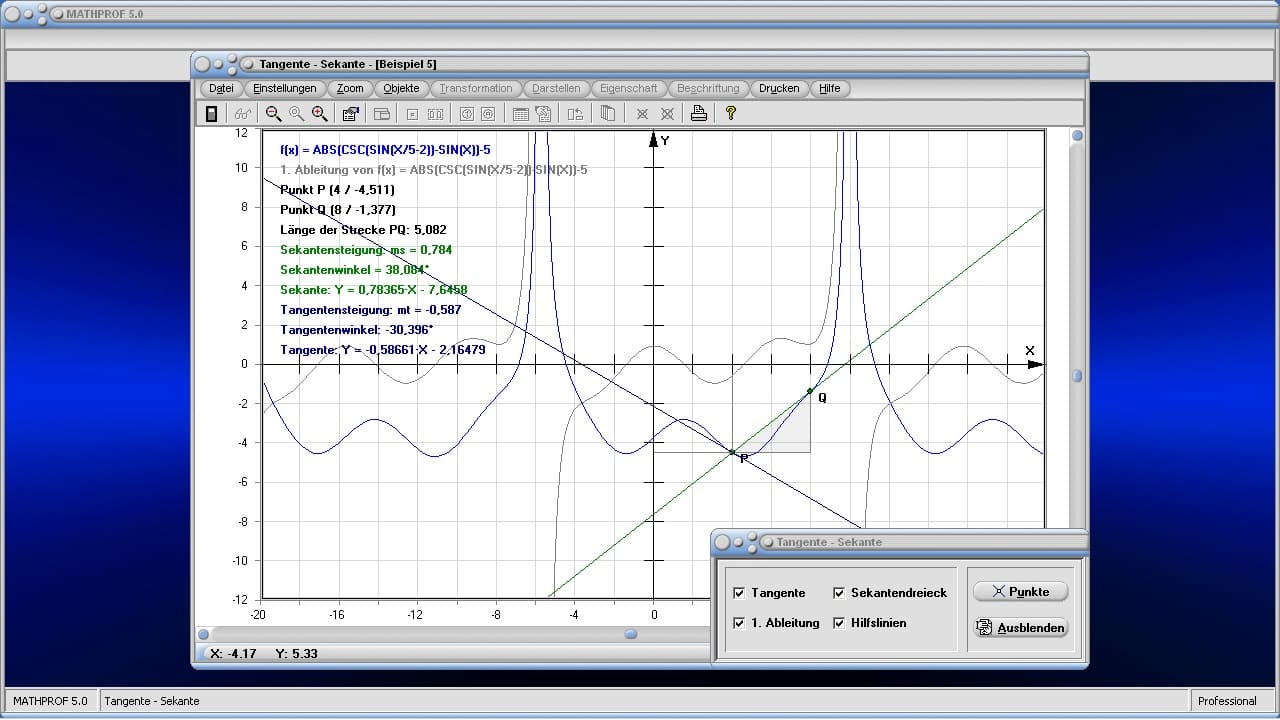Open the Einstellungen menu
Image resolution: width=1280 pixels, height=720 pixels.
coord(285,88)
